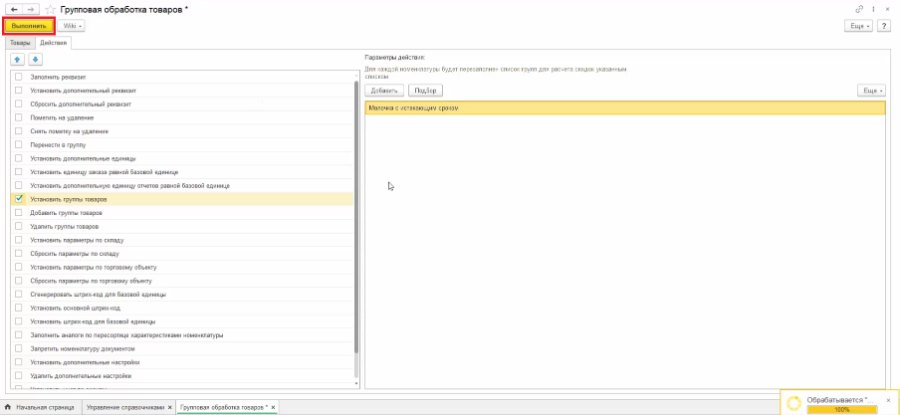Image resolution: width=900 pixels, height=415 pixels.
Task: Open Еще menu in action parameters panel
Action: point(871,91)
